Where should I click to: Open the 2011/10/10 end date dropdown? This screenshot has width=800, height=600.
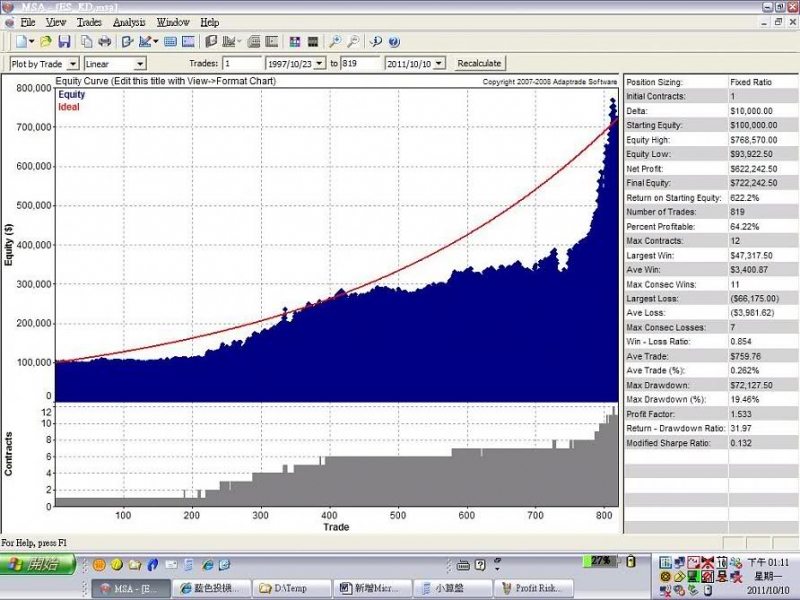(439, 64)
